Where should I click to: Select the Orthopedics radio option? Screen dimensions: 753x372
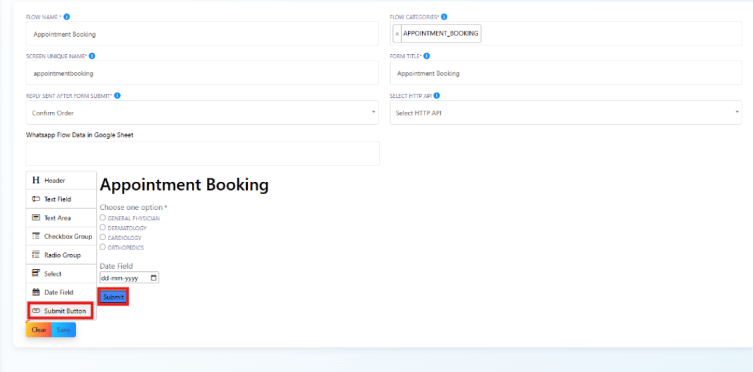tap(103, 247)
